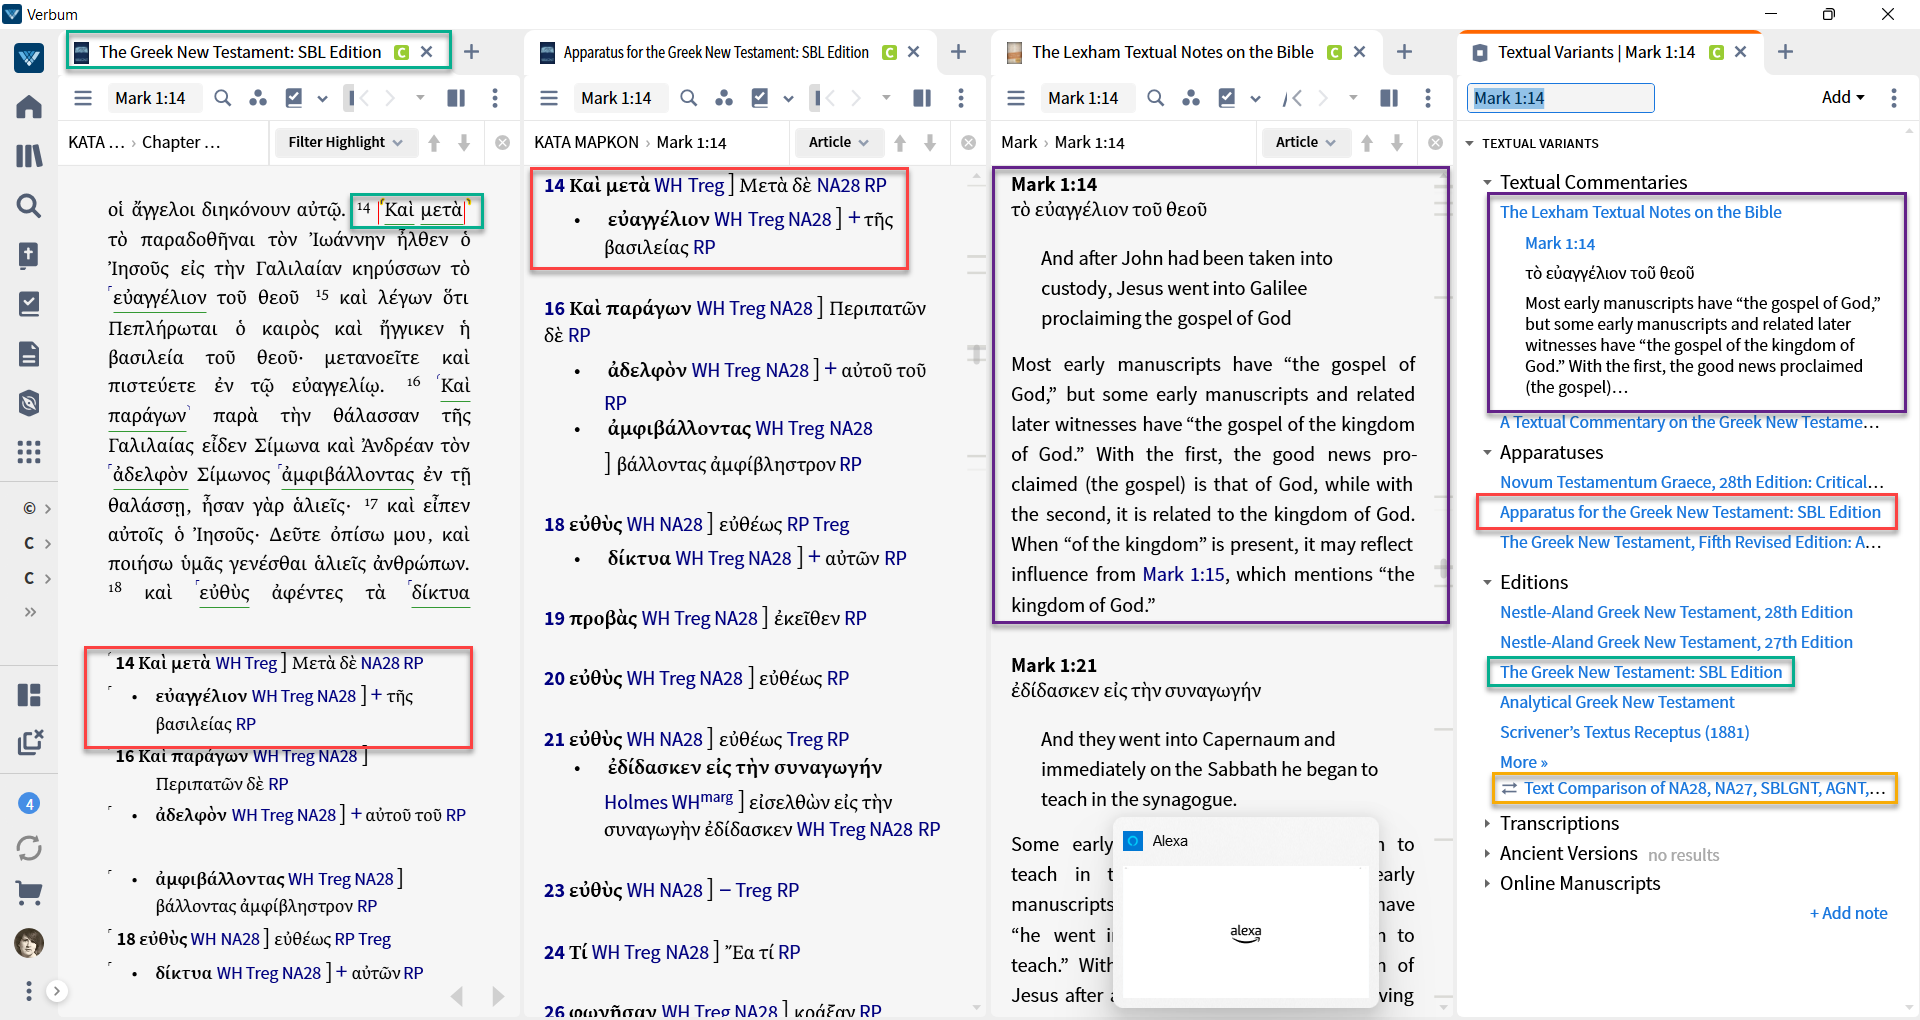Collapse the TEXTUAL VARIANTS section
1920x1020 pixels.
click(1470, 144)
